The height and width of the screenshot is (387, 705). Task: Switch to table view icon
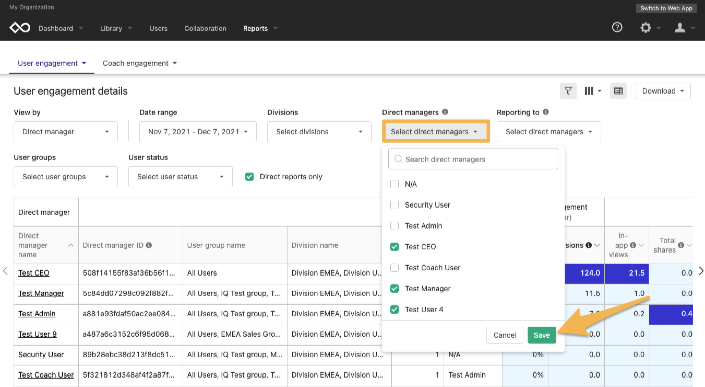pos(618,91)
